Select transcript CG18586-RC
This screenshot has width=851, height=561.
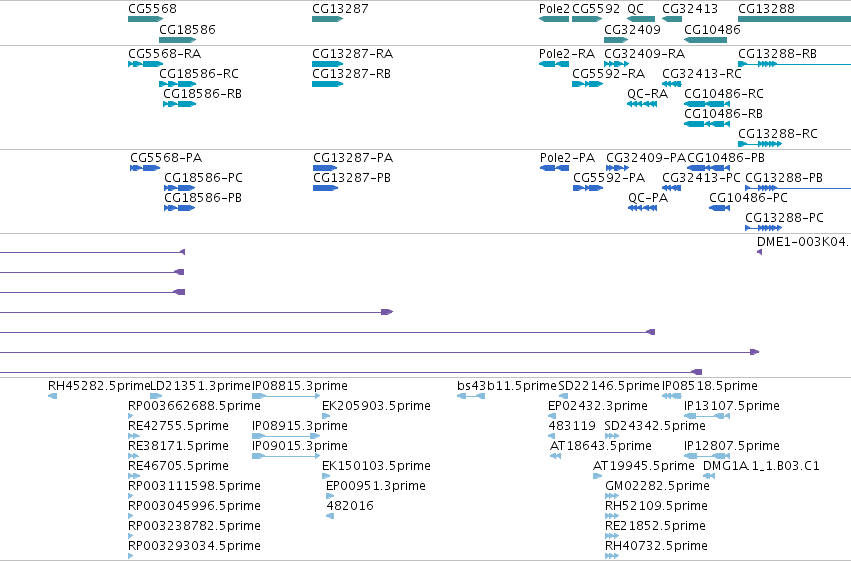point(199,74)
